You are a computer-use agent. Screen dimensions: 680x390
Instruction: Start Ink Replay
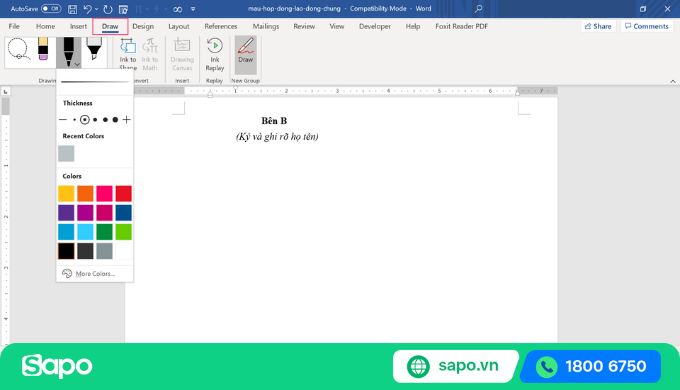tap(215, 54)
